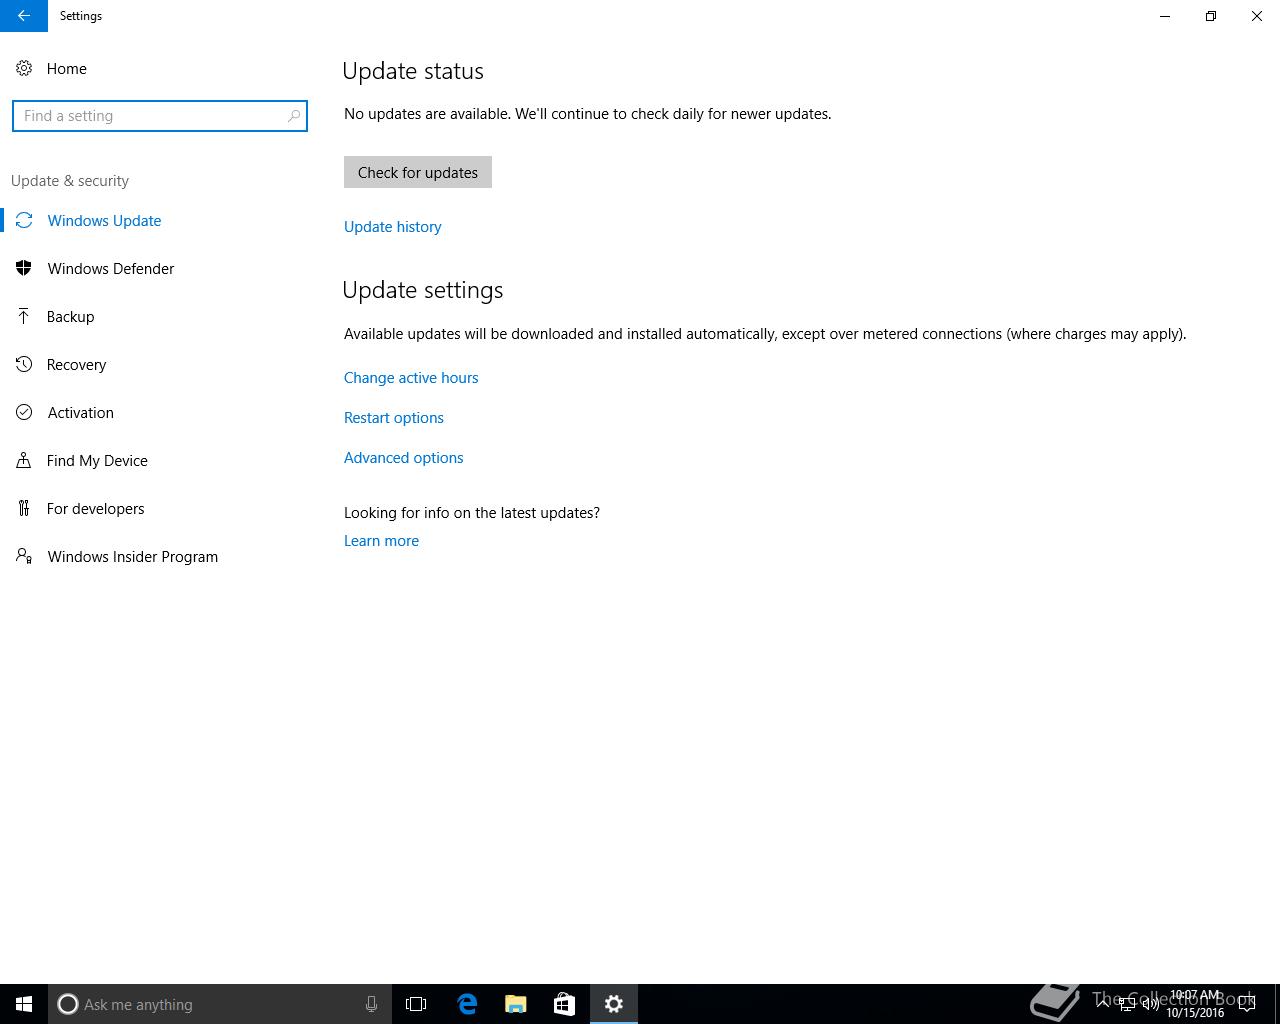Launch Microsoft Edge from the taskbar
Viewport: 1280px width, 1024px height.
[x=467, y=1004]
